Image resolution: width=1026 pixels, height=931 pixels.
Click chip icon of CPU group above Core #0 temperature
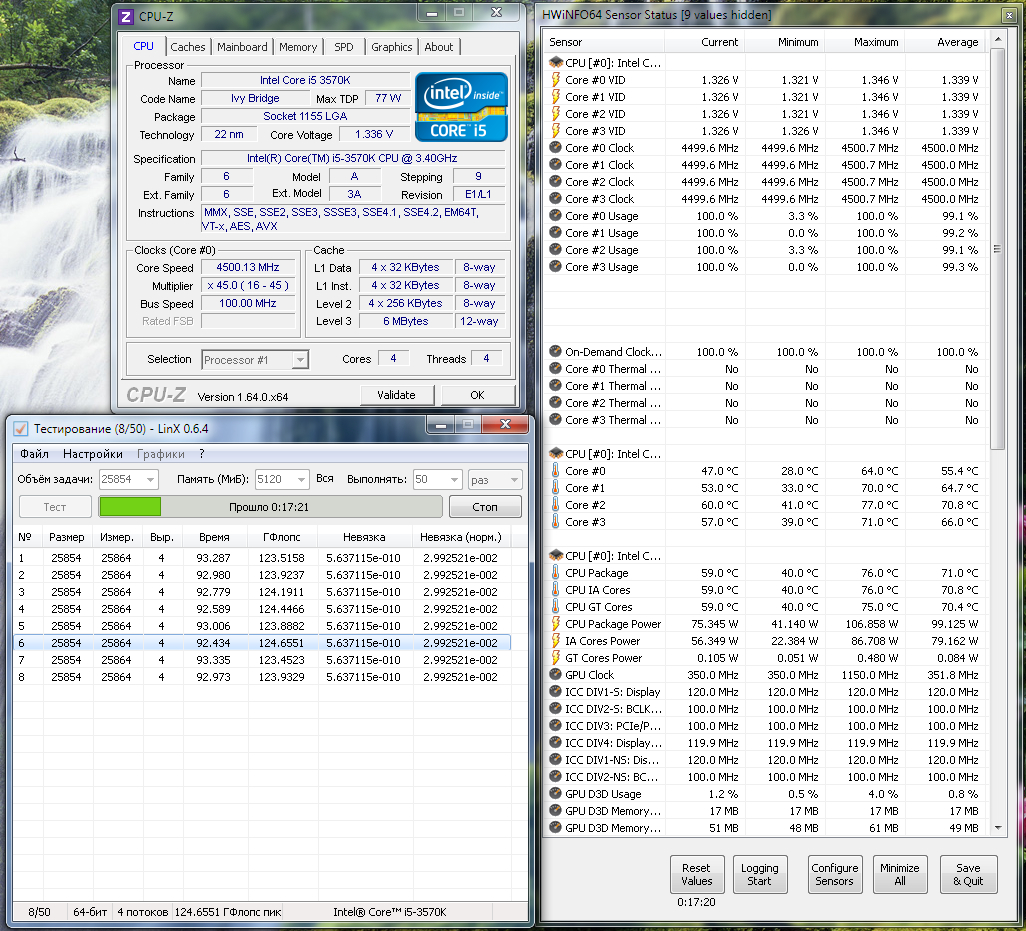click(556, 454)
